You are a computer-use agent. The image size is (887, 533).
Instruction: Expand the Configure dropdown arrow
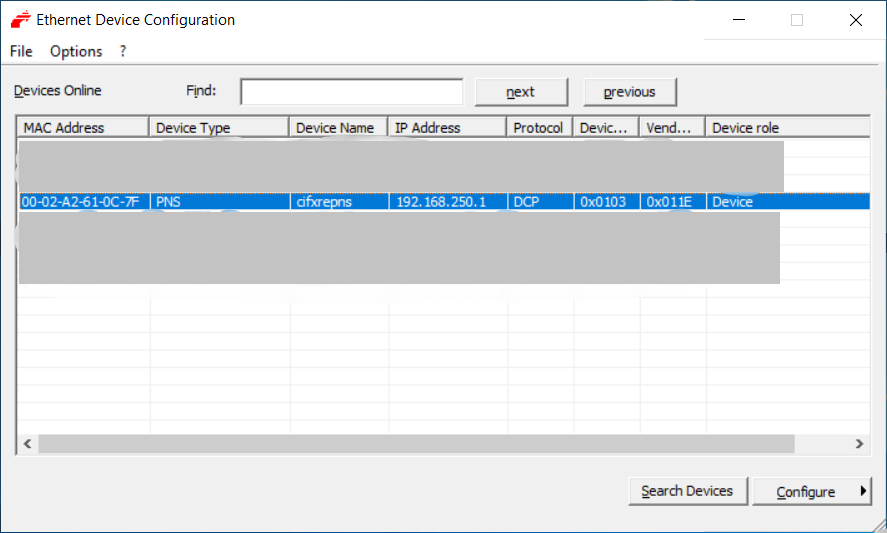click(x=862, y=491)
